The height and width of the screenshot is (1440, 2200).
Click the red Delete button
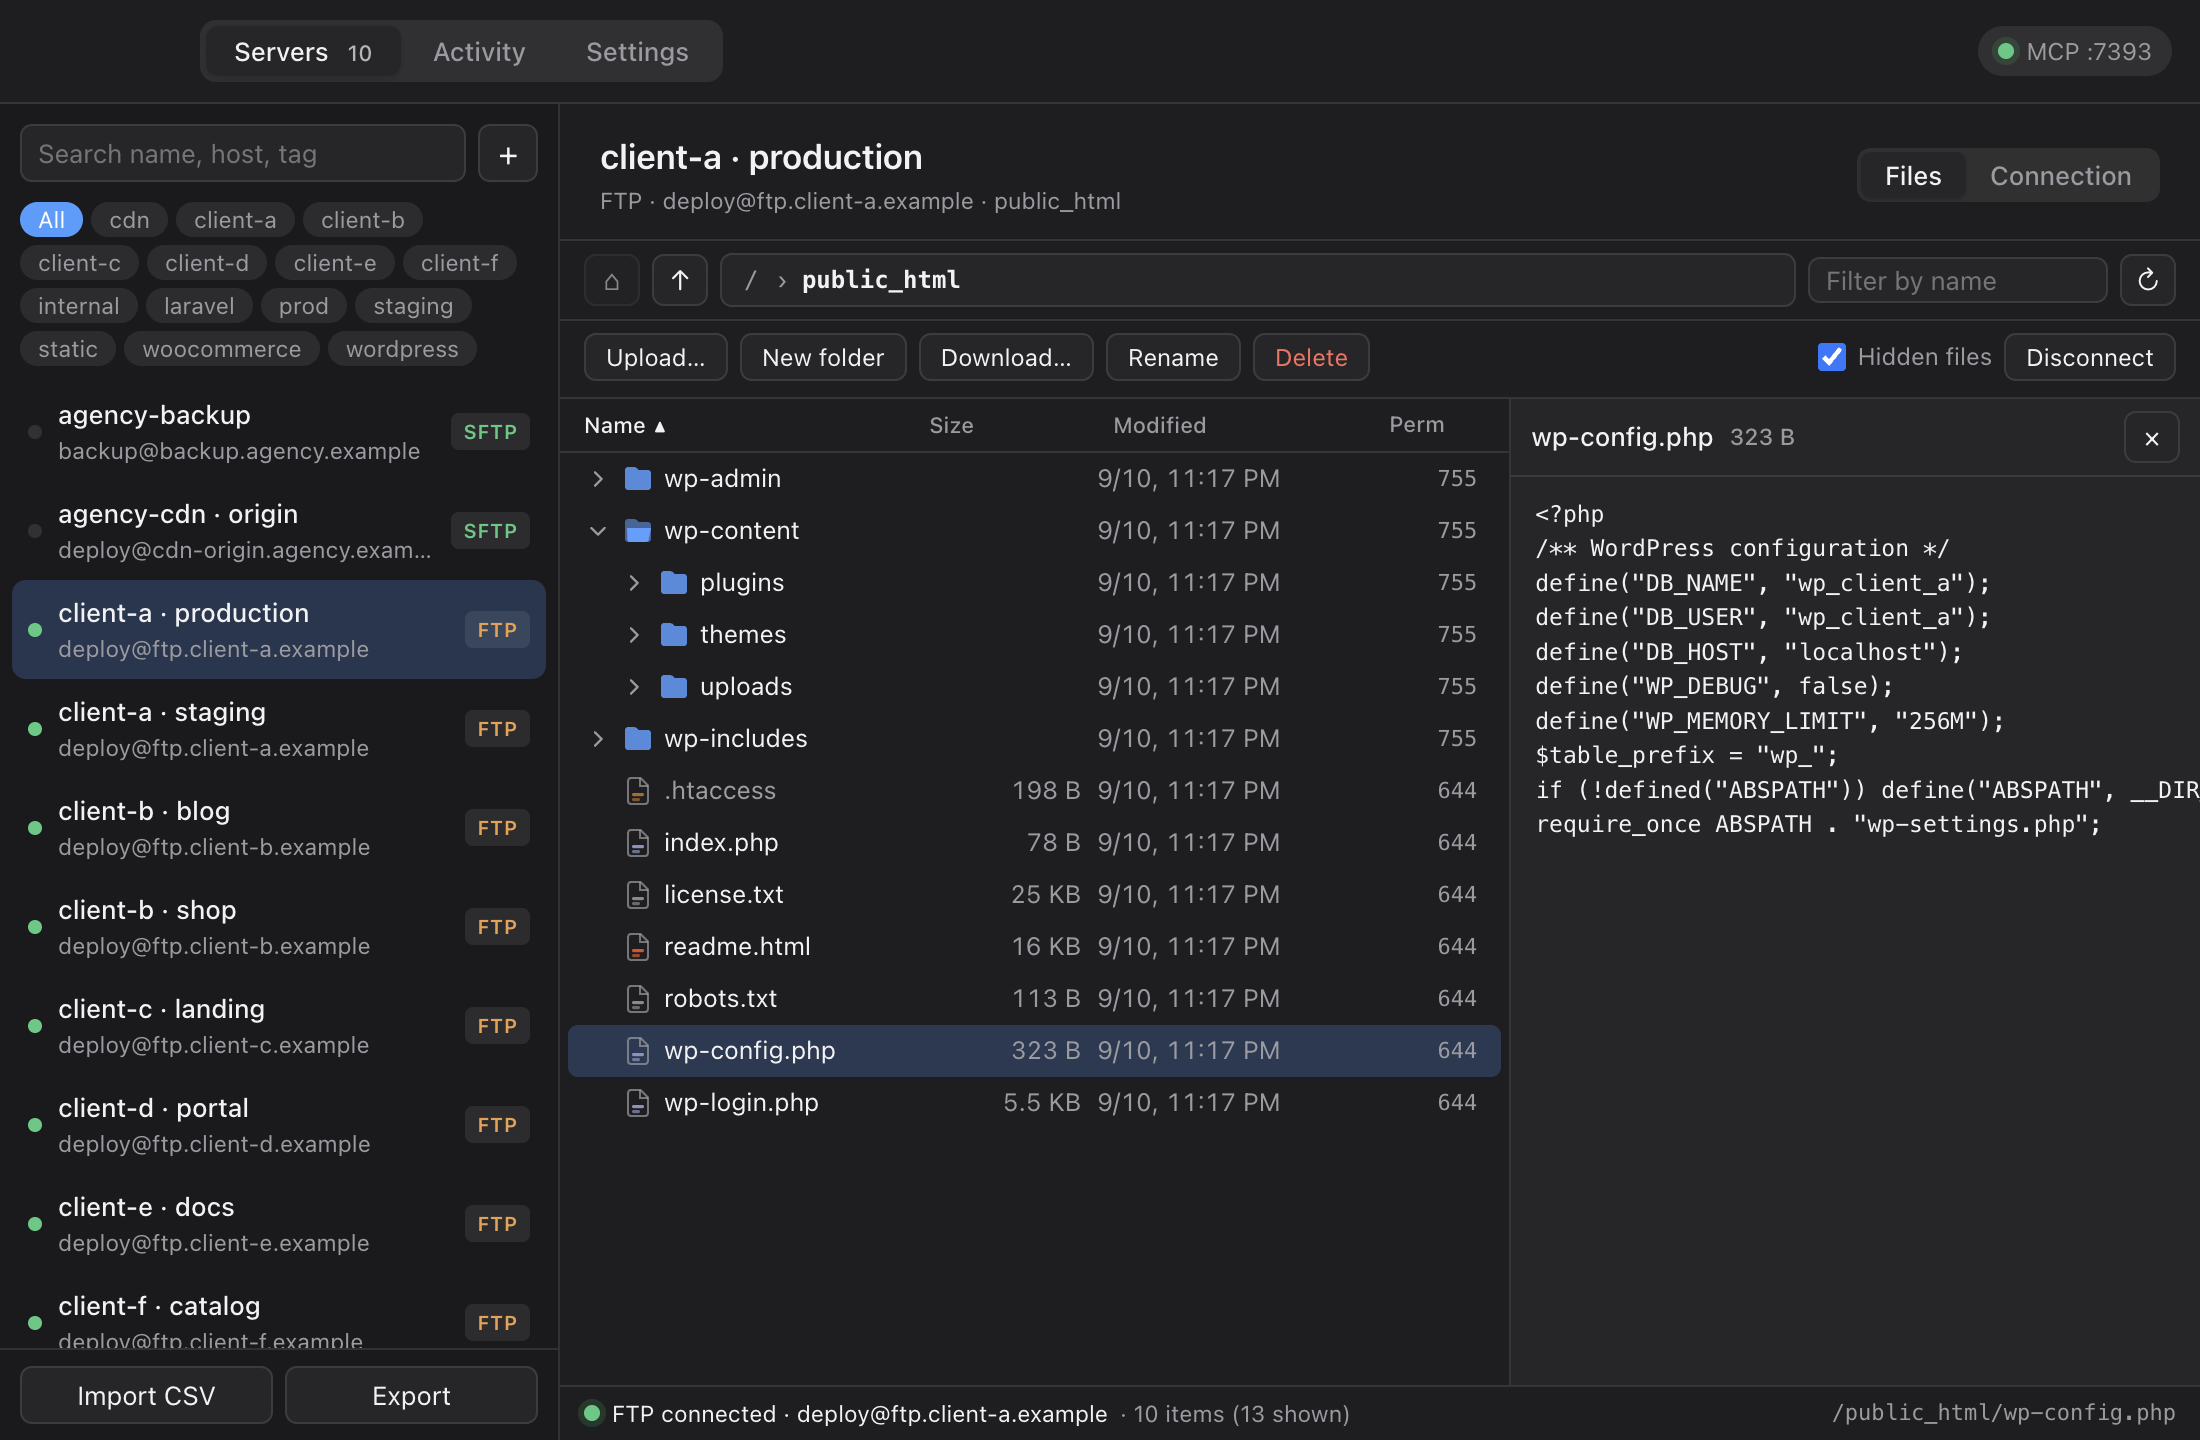pos(1311,357)
